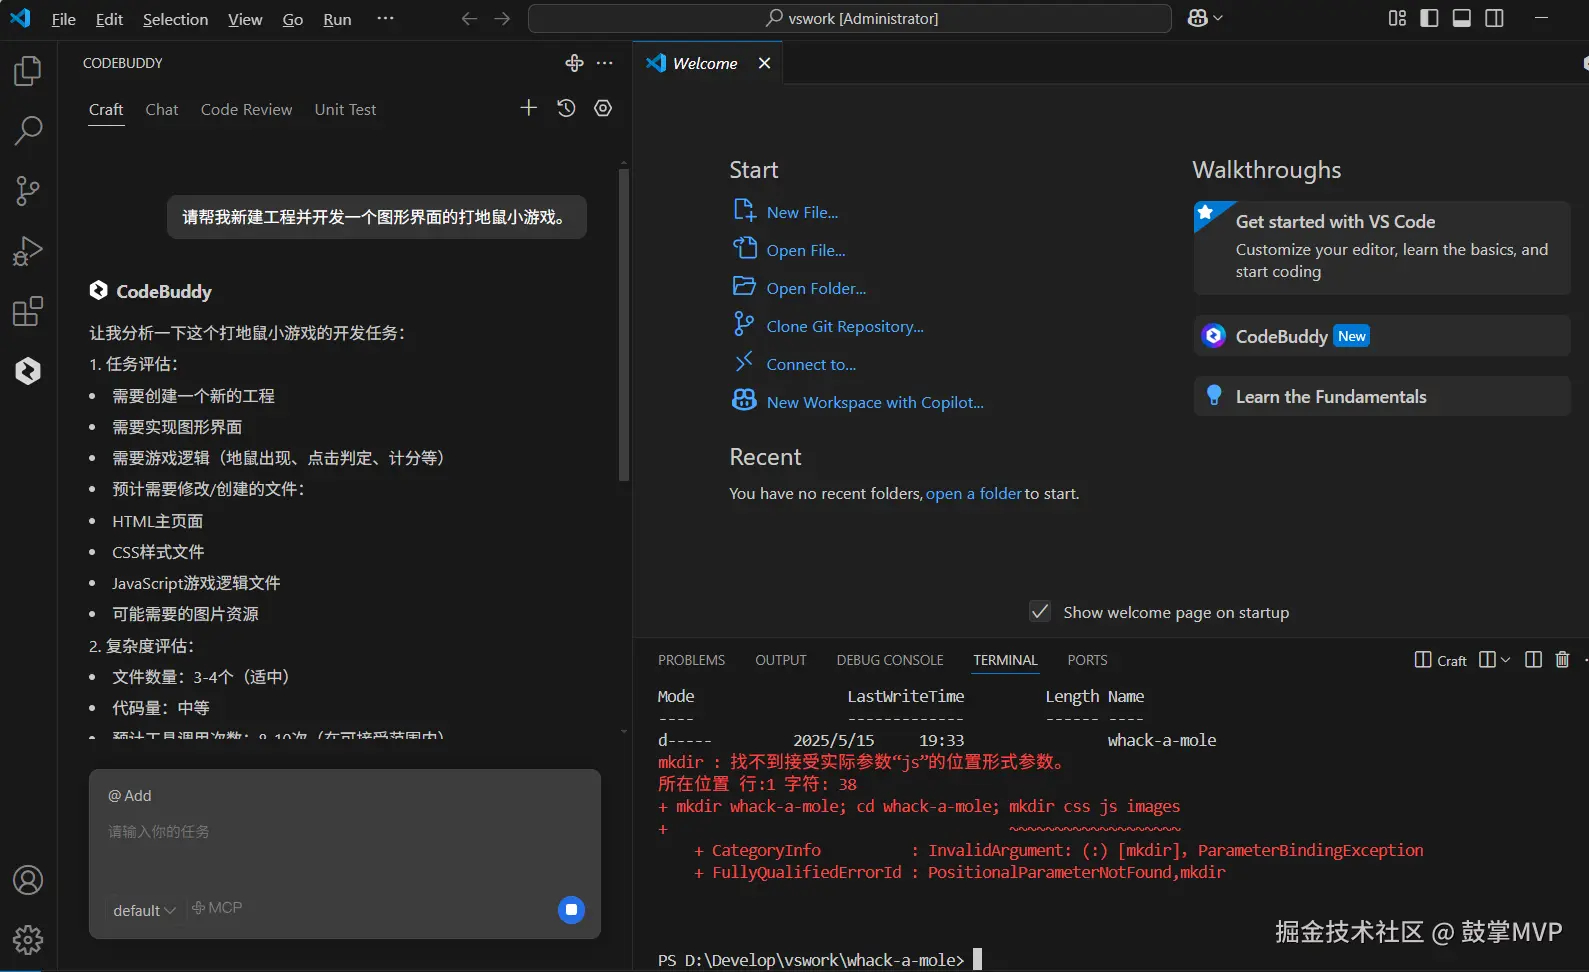Open the Search view in activity bar

click(x=28, y=130)
